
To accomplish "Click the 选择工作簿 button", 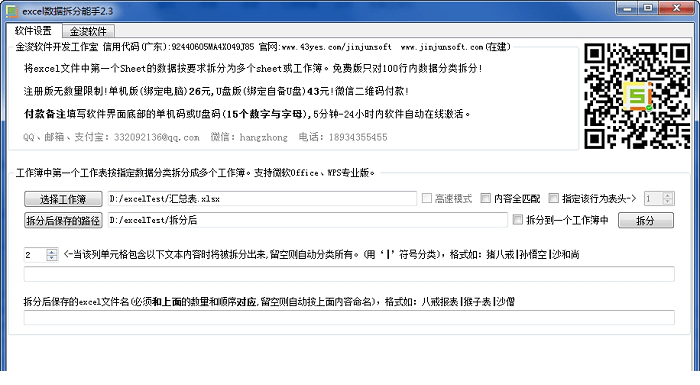I will click(x=63, y=199).
